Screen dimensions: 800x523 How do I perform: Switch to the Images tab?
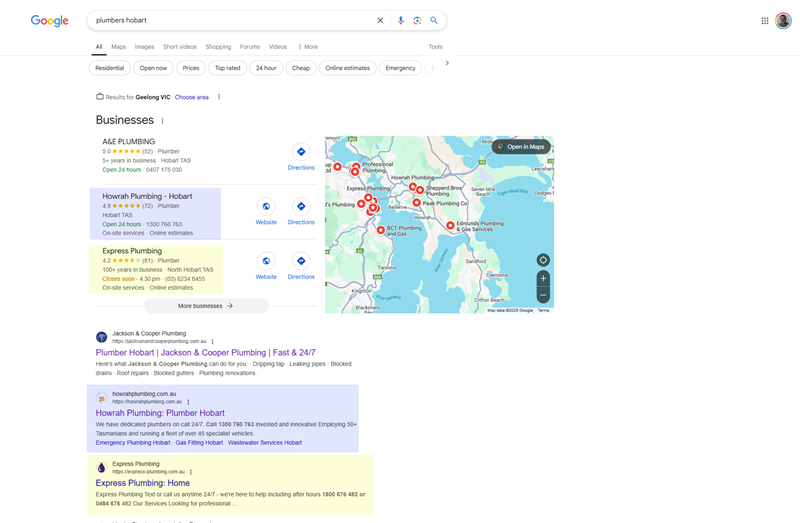[144, 47]
